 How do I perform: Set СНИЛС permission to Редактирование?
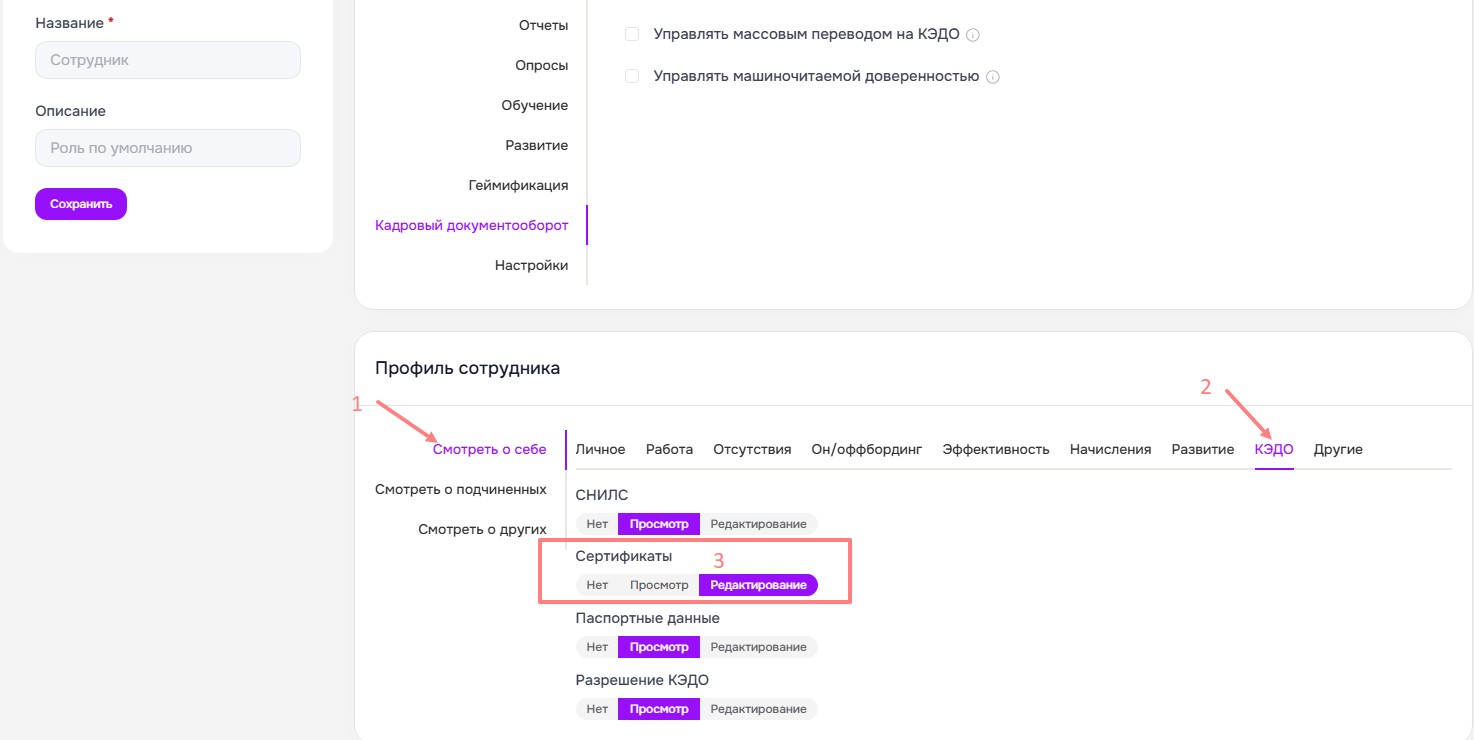[x=758, y=524]
